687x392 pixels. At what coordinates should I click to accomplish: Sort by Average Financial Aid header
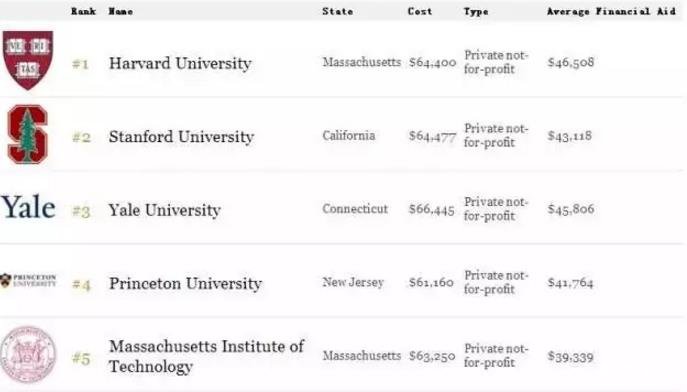tap(611, 11)
